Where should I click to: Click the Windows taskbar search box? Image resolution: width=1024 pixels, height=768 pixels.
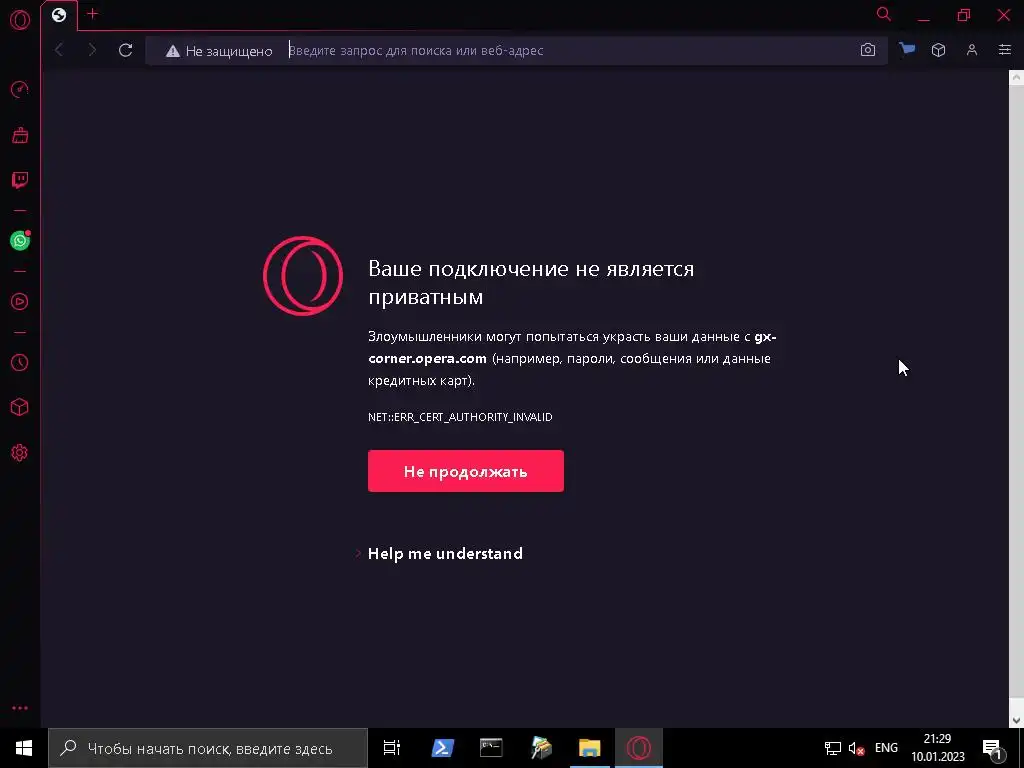[208, 748]
